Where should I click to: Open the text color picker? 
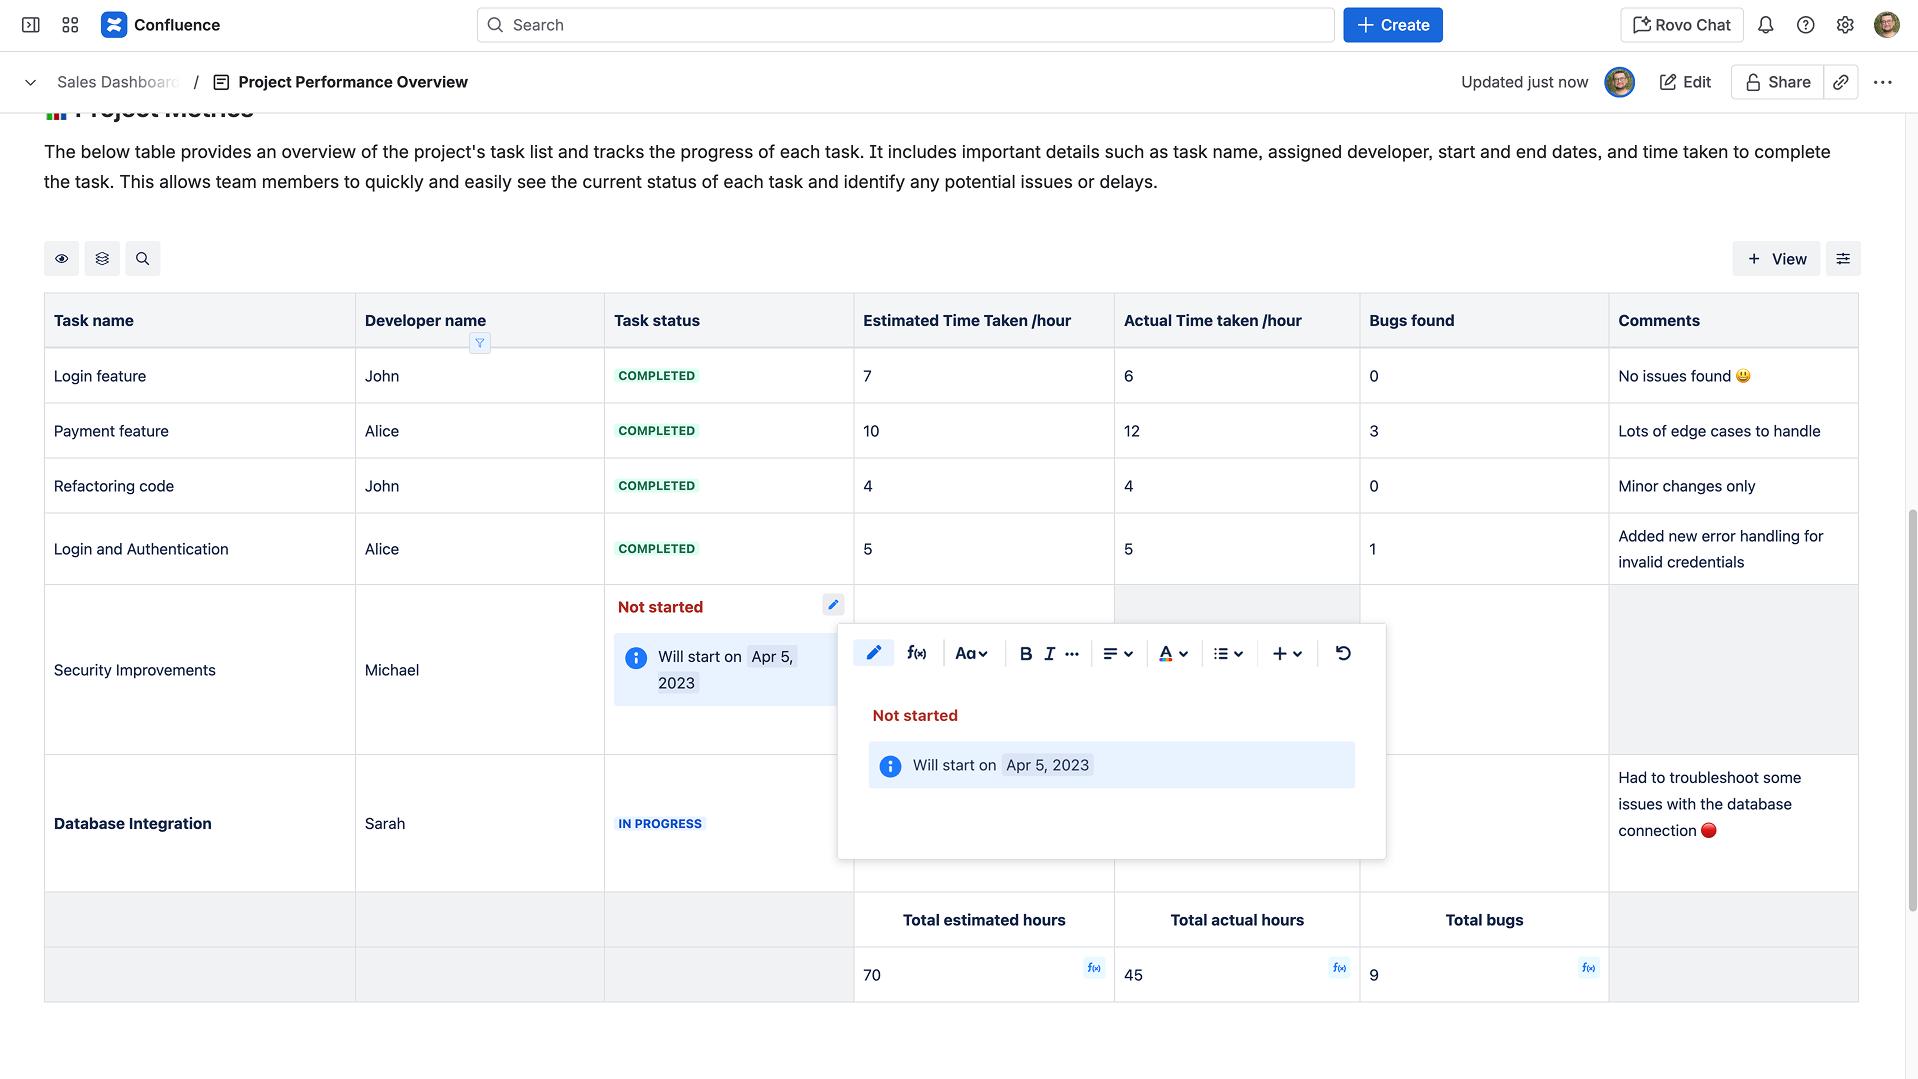[1173, 654]
